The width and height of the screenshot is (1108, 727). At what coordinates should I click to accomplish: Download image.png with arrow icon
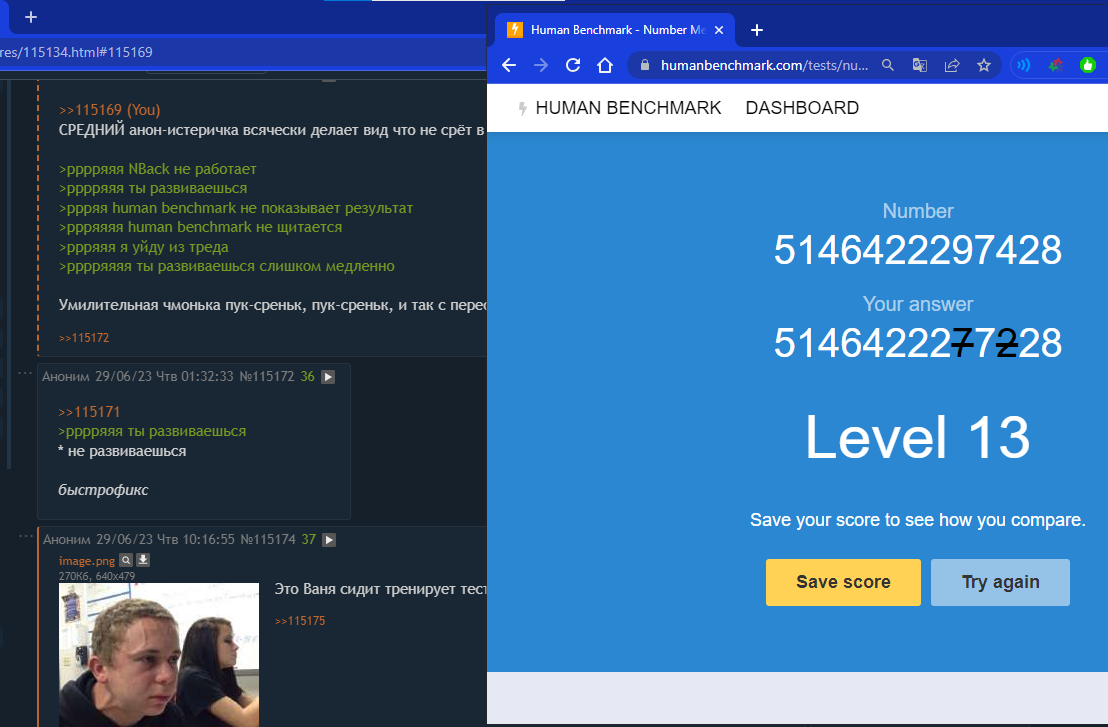143,560
